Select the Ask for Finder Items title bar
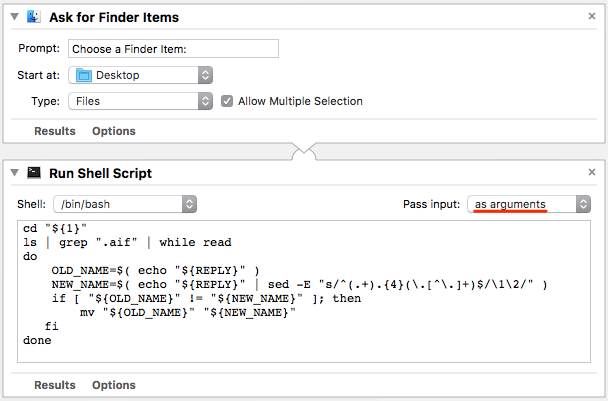This screenshot has height=401, width=608. pyautogui.click(x=300, y=17)
